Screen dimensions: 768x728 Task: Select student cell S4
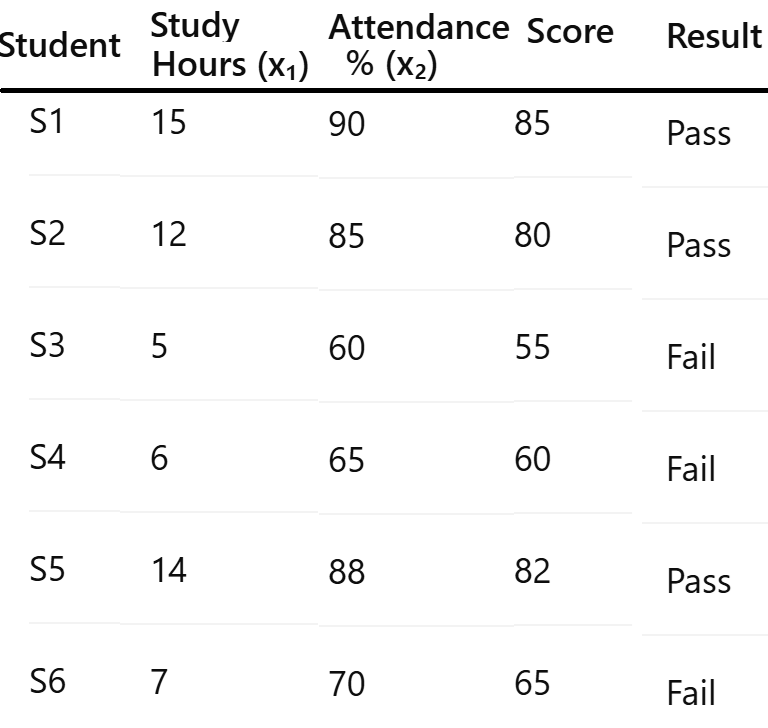[48, 458]
